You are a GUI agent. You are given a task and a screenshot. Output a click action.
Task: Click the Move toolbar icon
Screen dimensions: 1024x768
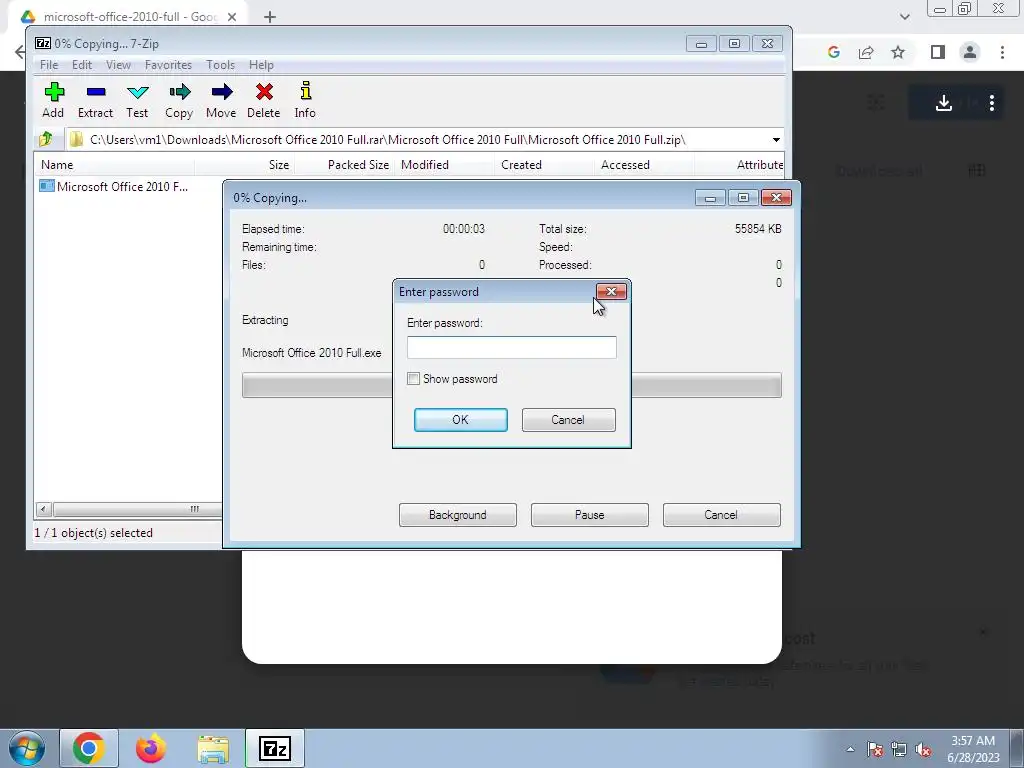[x=221, y=100]
